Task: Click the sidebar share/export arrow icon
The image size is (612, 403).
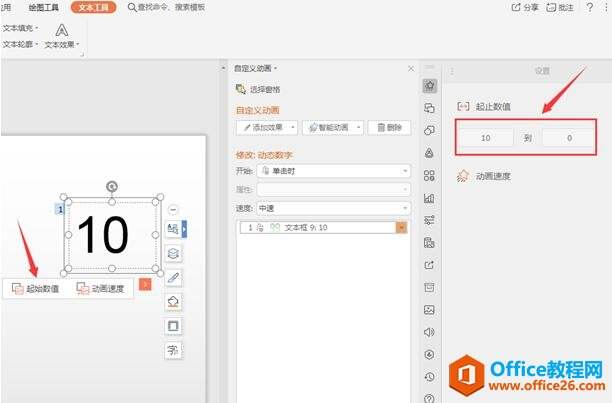Action: [x=429, y=265]
